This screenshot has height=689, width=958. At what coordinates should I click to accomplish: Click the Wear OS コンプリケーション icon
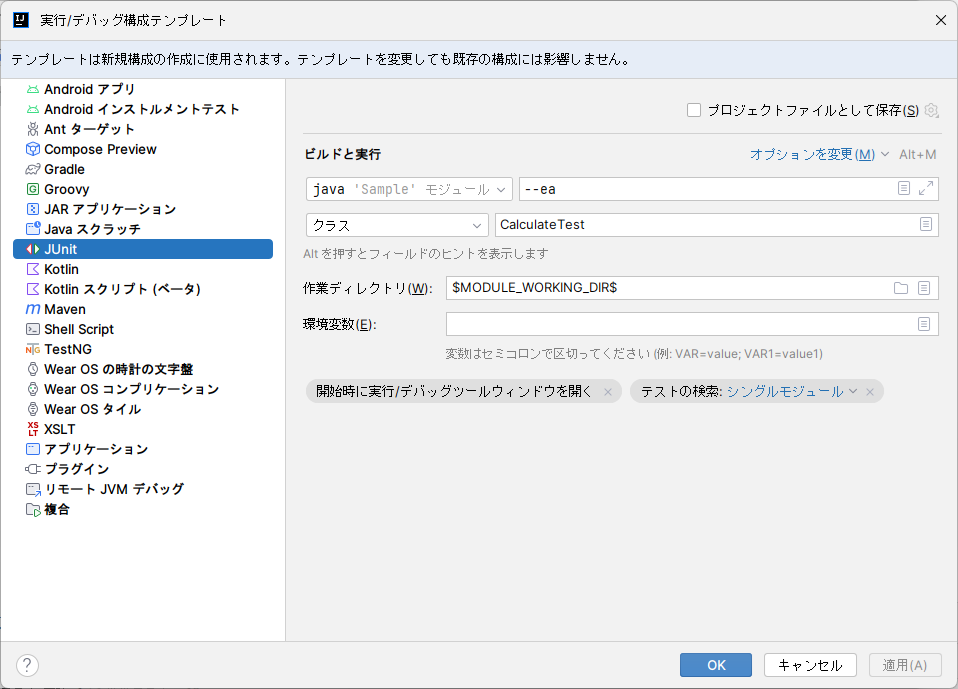click(33, 389)
